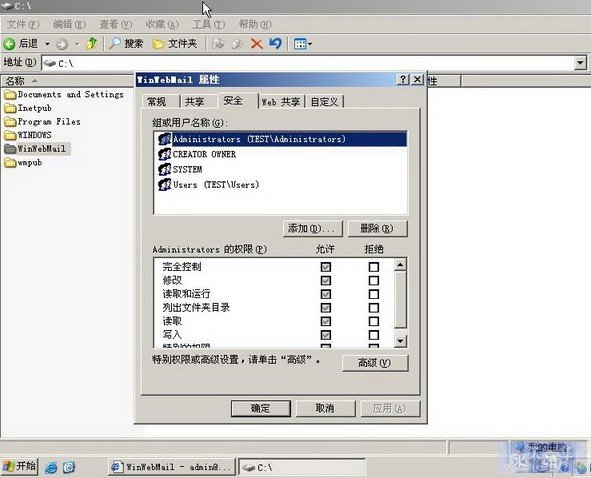Image resolution: width=591 pixels, height=478 pixels.
Task: Toggle Allow for List Folder Contents (列出文件夹目录)
Action: [326, 308]
